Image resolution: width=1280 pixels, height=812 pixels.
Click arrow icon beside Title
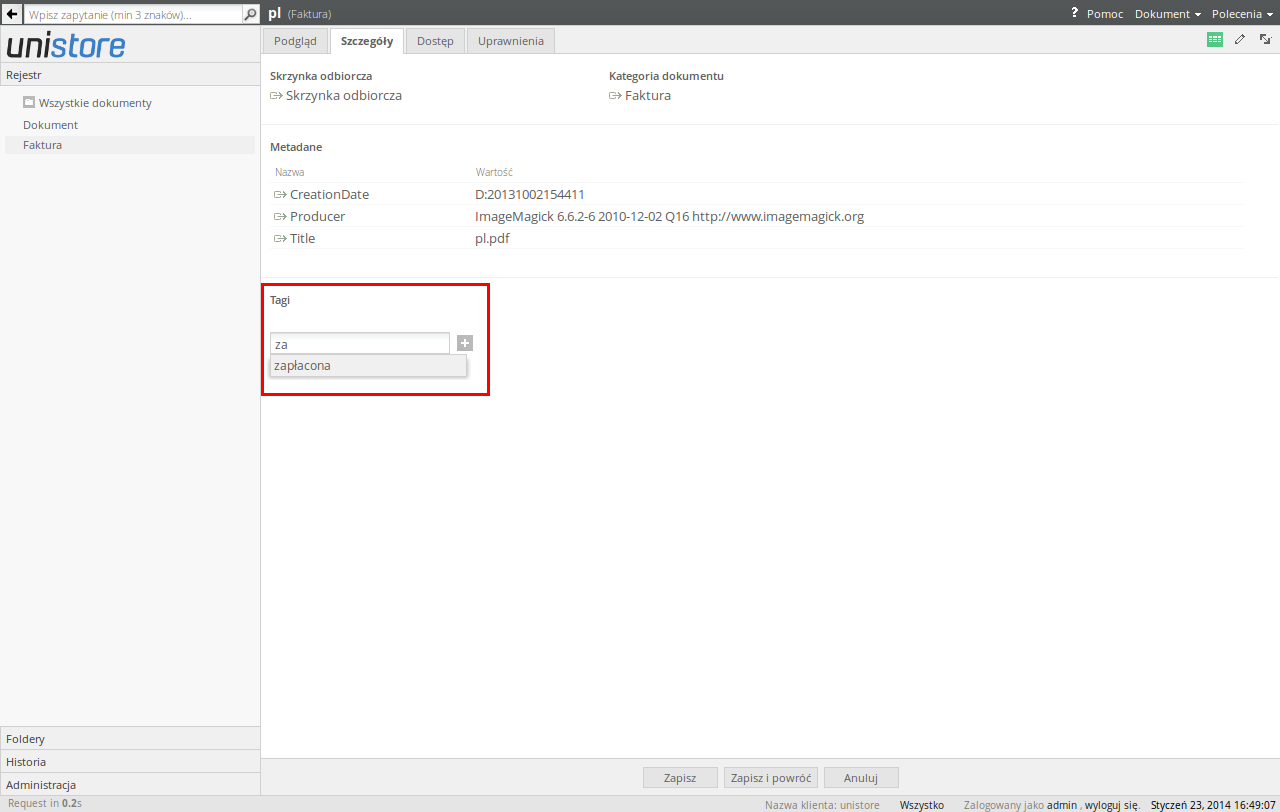pyautogui.click(x=280, y=238)
